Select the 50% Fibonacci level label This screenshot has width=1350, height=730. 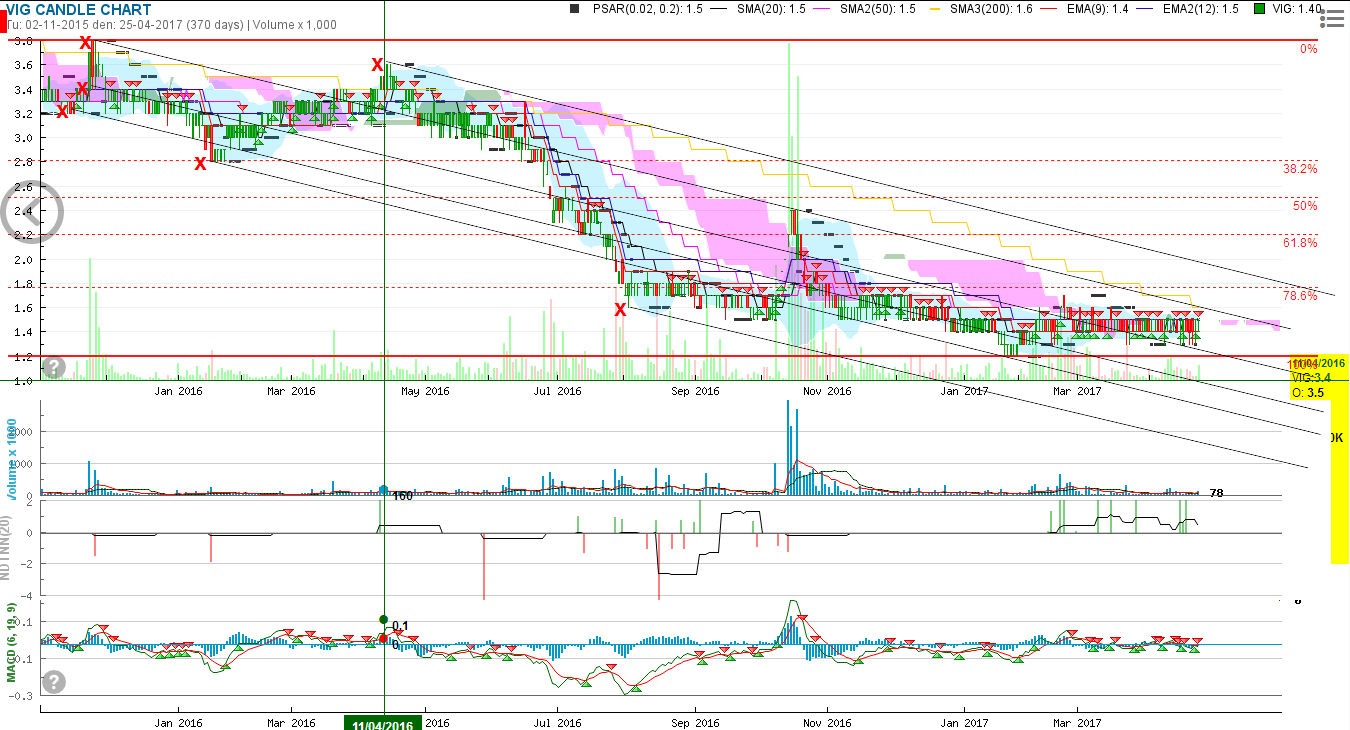click(1305, 205)
